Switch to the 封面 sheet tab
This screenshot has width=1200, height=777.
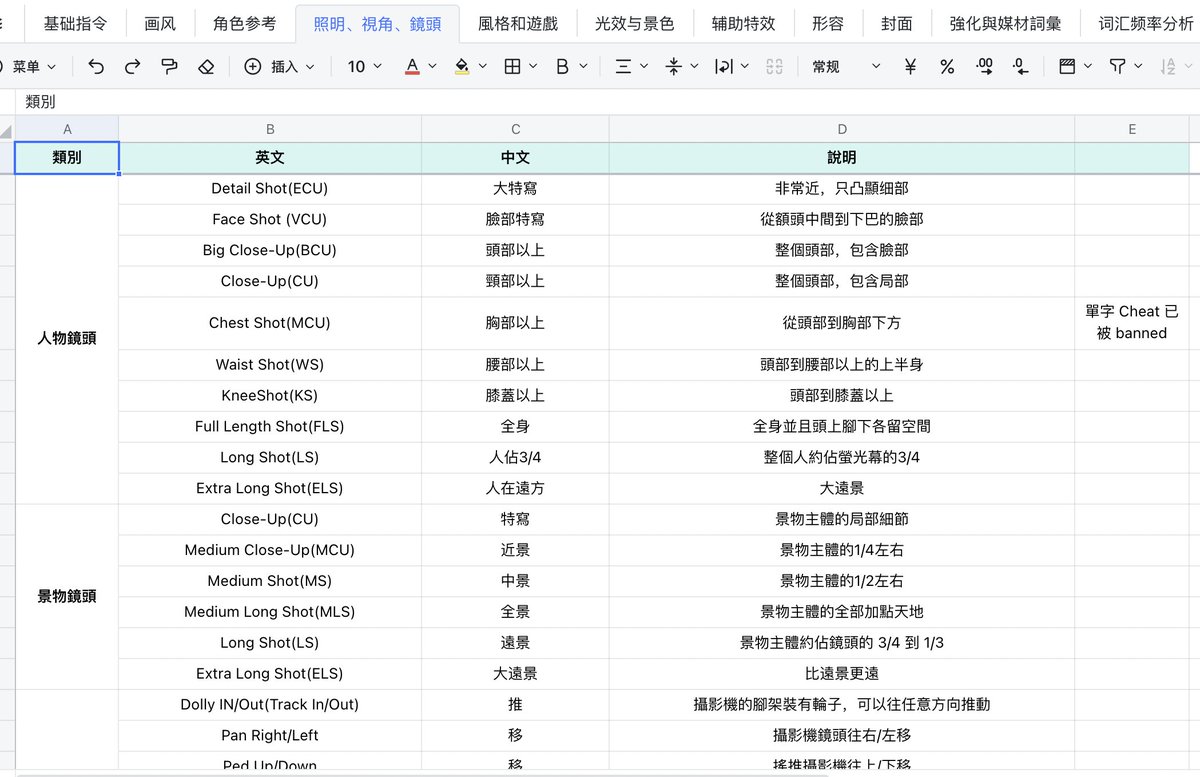click(x=897, y=23)
